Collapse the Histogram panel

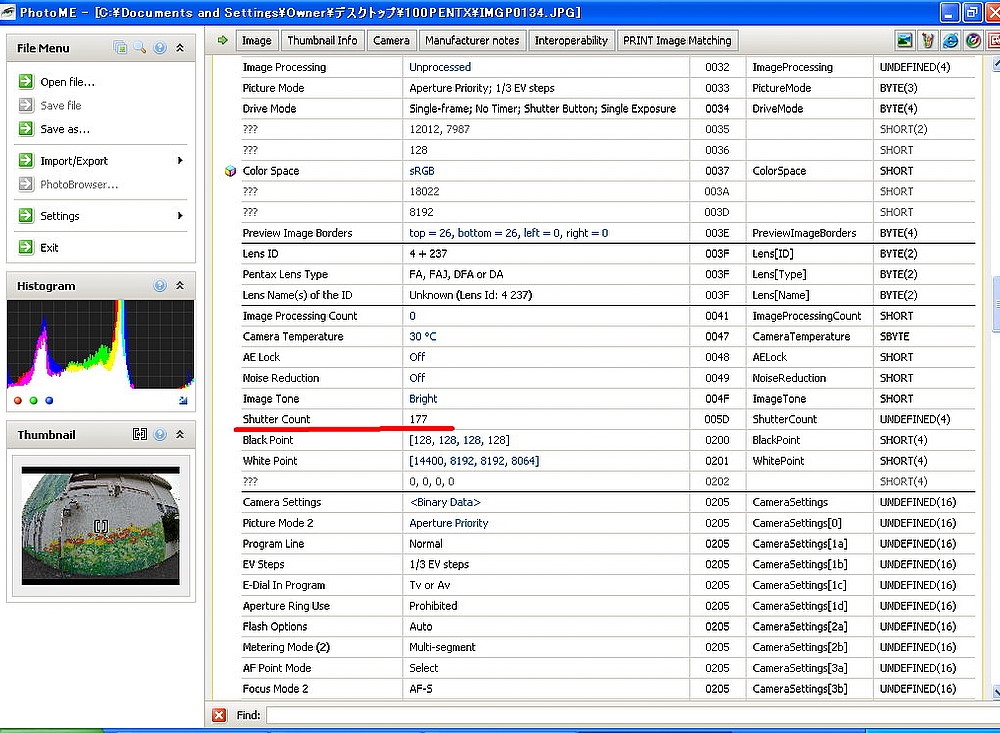pos(180,286)
